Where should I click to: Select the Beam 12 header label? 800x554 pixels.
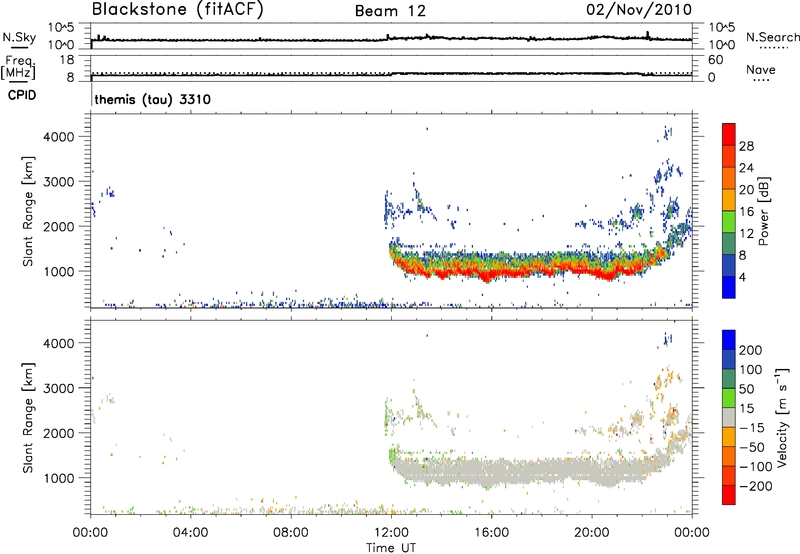pyautogui.click(x=390, y=11)
